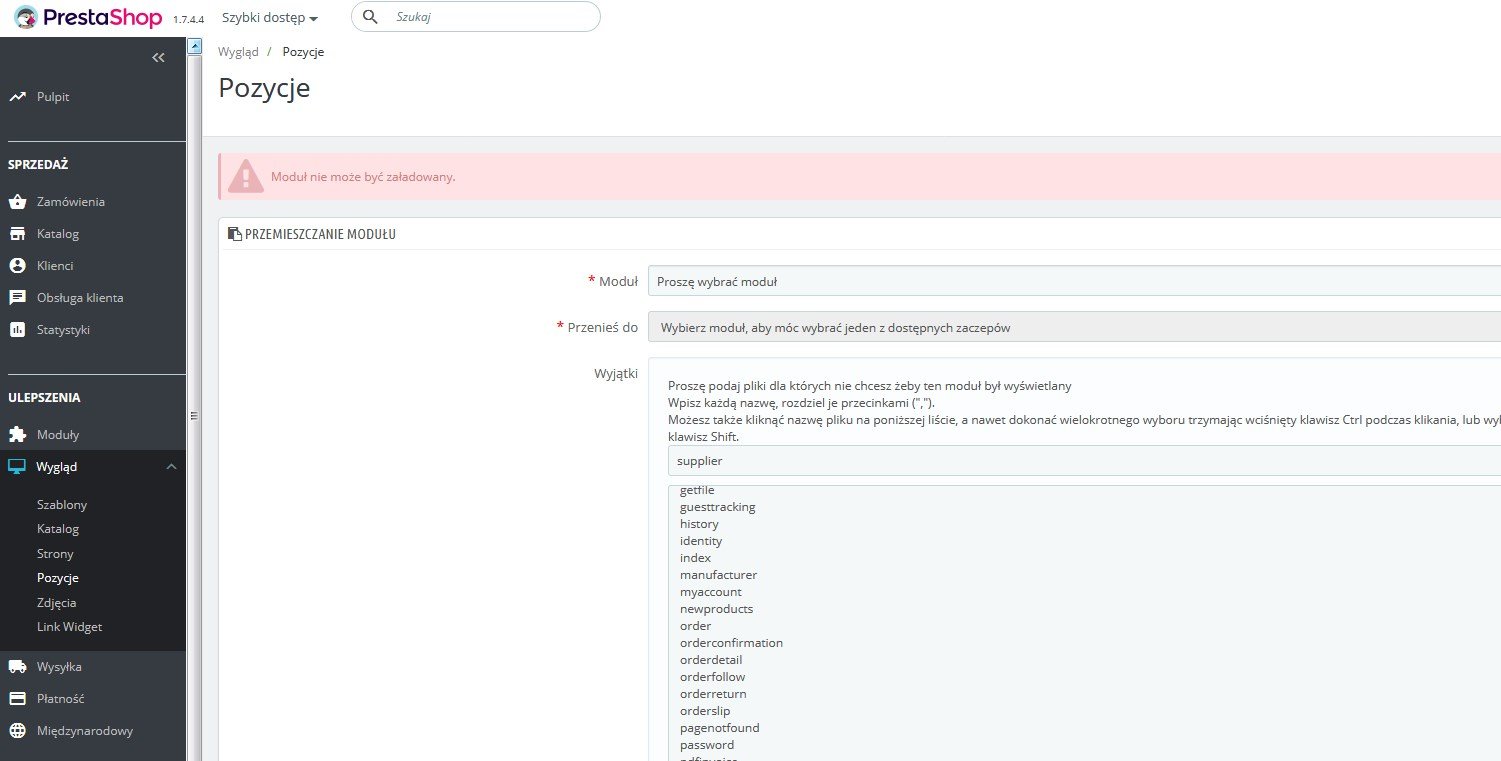Click the Moduły puzzle icon

[x=17, y=435]
